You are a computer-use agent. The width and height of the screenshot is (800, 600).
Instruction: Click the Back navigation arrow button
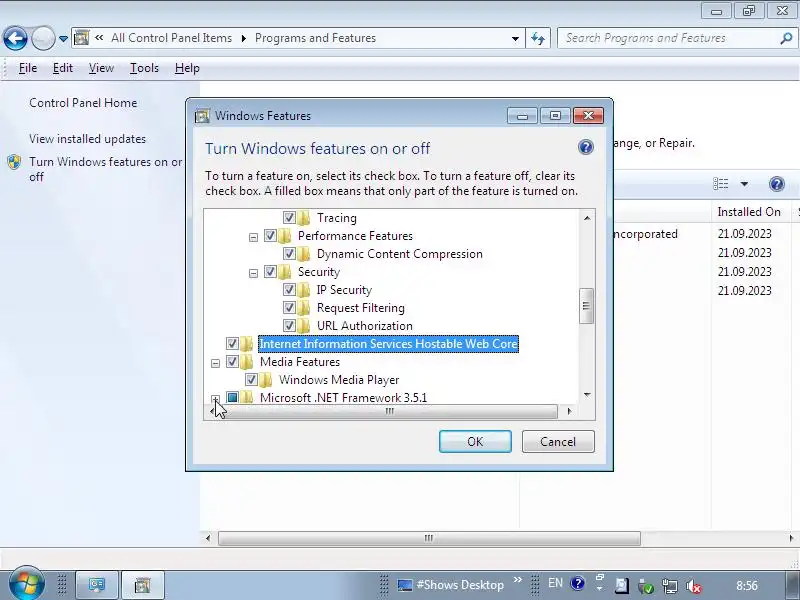15,38
